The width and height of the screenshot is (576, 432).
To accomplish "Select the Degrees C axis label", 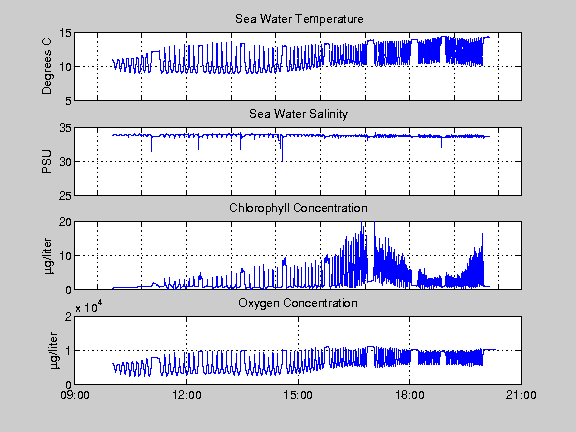I will 47,66.
